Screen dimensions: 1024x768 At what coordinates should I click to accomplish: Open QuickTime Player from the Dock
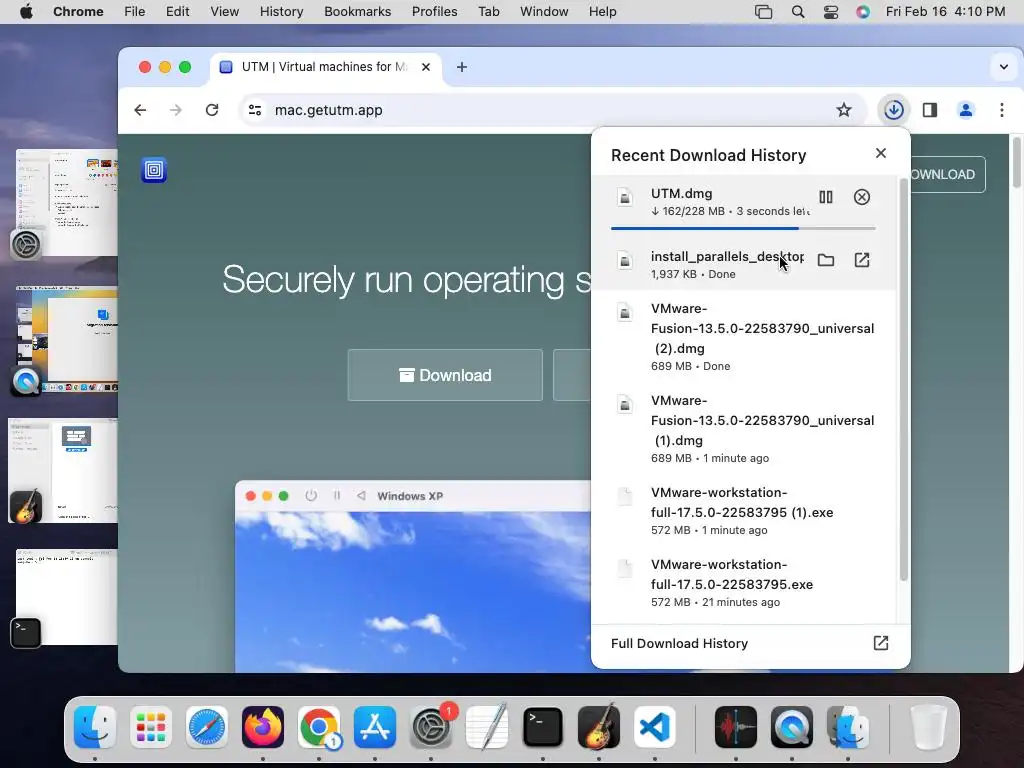pos(792,727)
